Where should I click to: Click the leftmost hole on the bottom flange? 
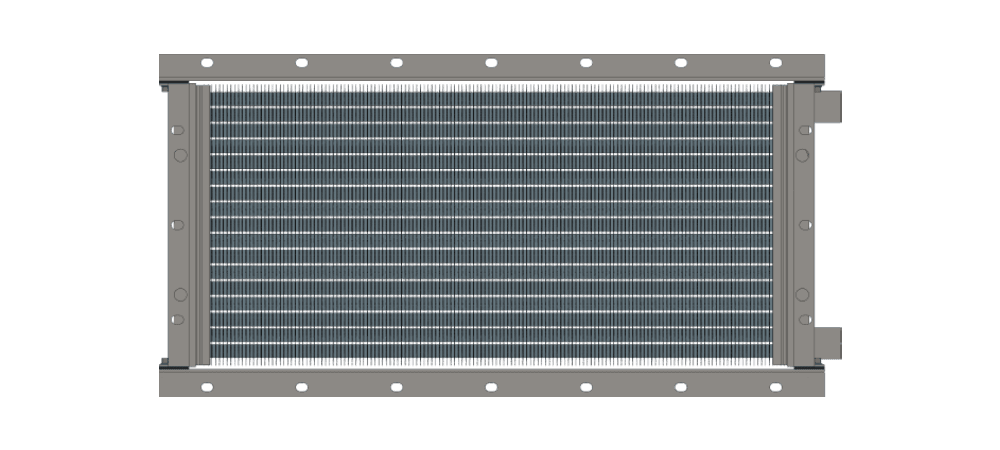pyautogui.click(x=207, y=387)
